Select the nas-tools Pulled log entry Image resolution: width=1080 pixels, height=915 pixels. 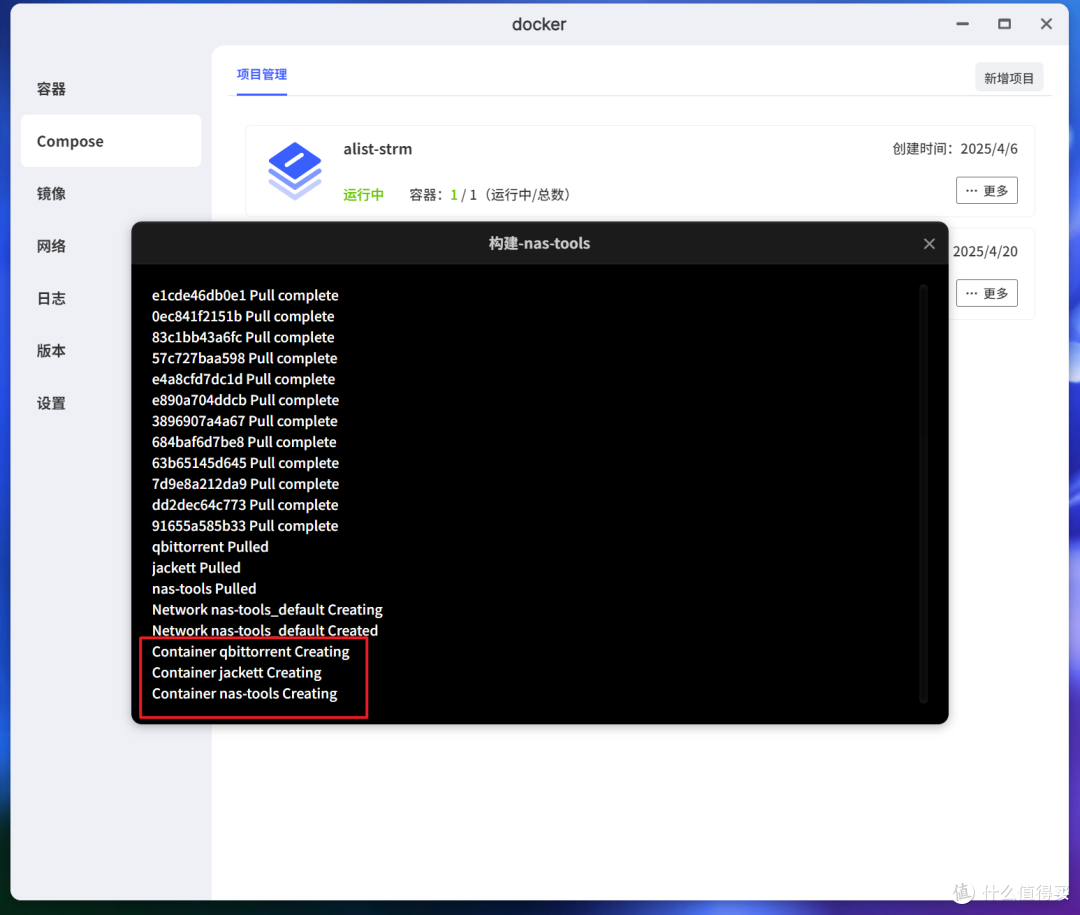pyautogui.click(x=204, y=588)
